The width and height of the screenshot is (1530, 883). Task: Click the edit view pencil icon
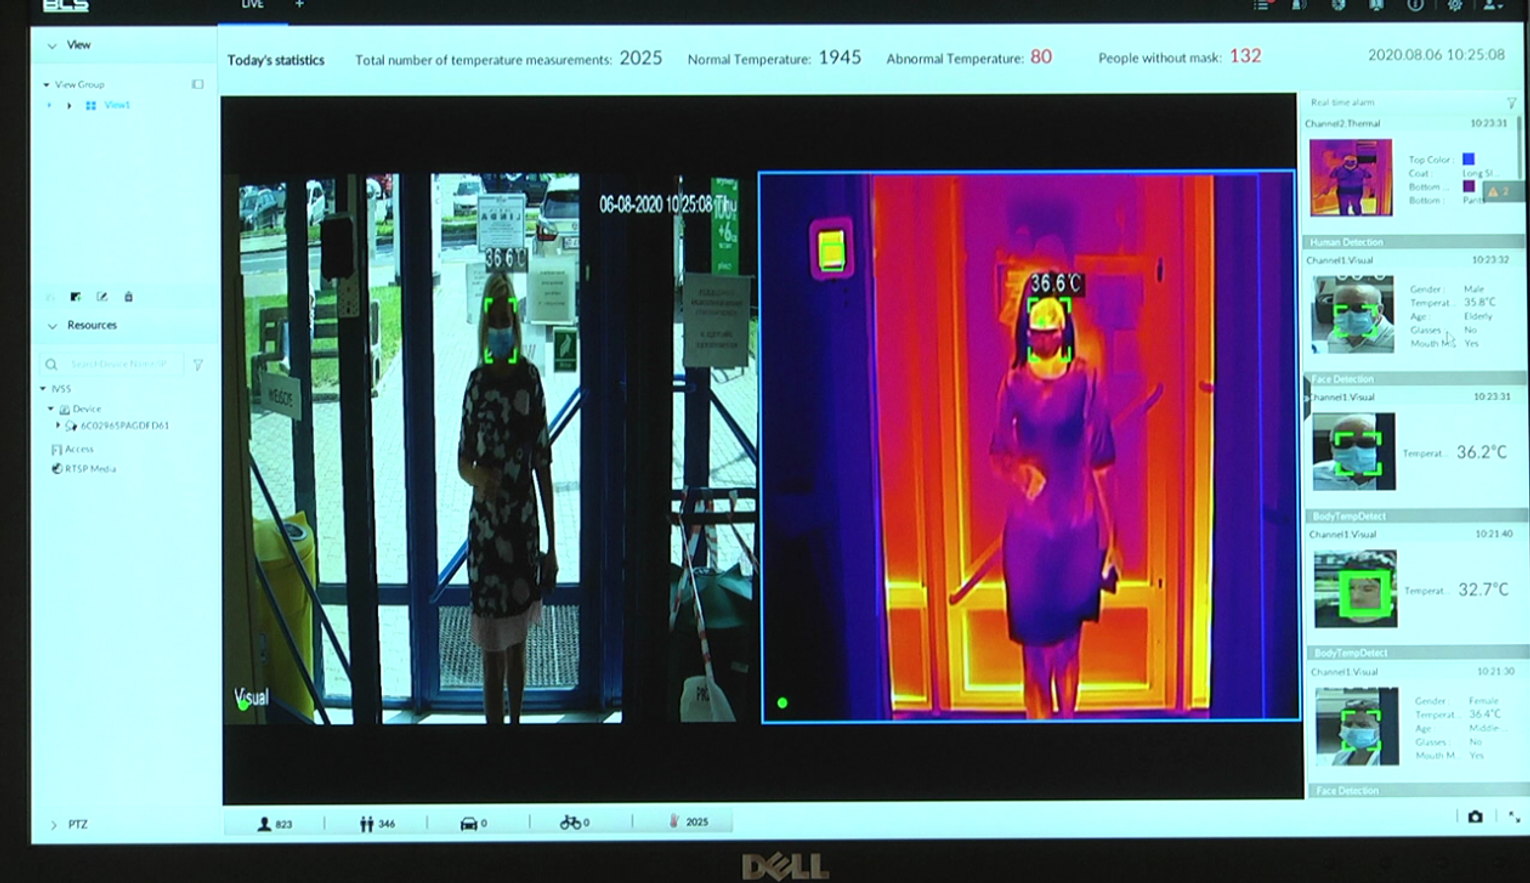pos(102,297)
